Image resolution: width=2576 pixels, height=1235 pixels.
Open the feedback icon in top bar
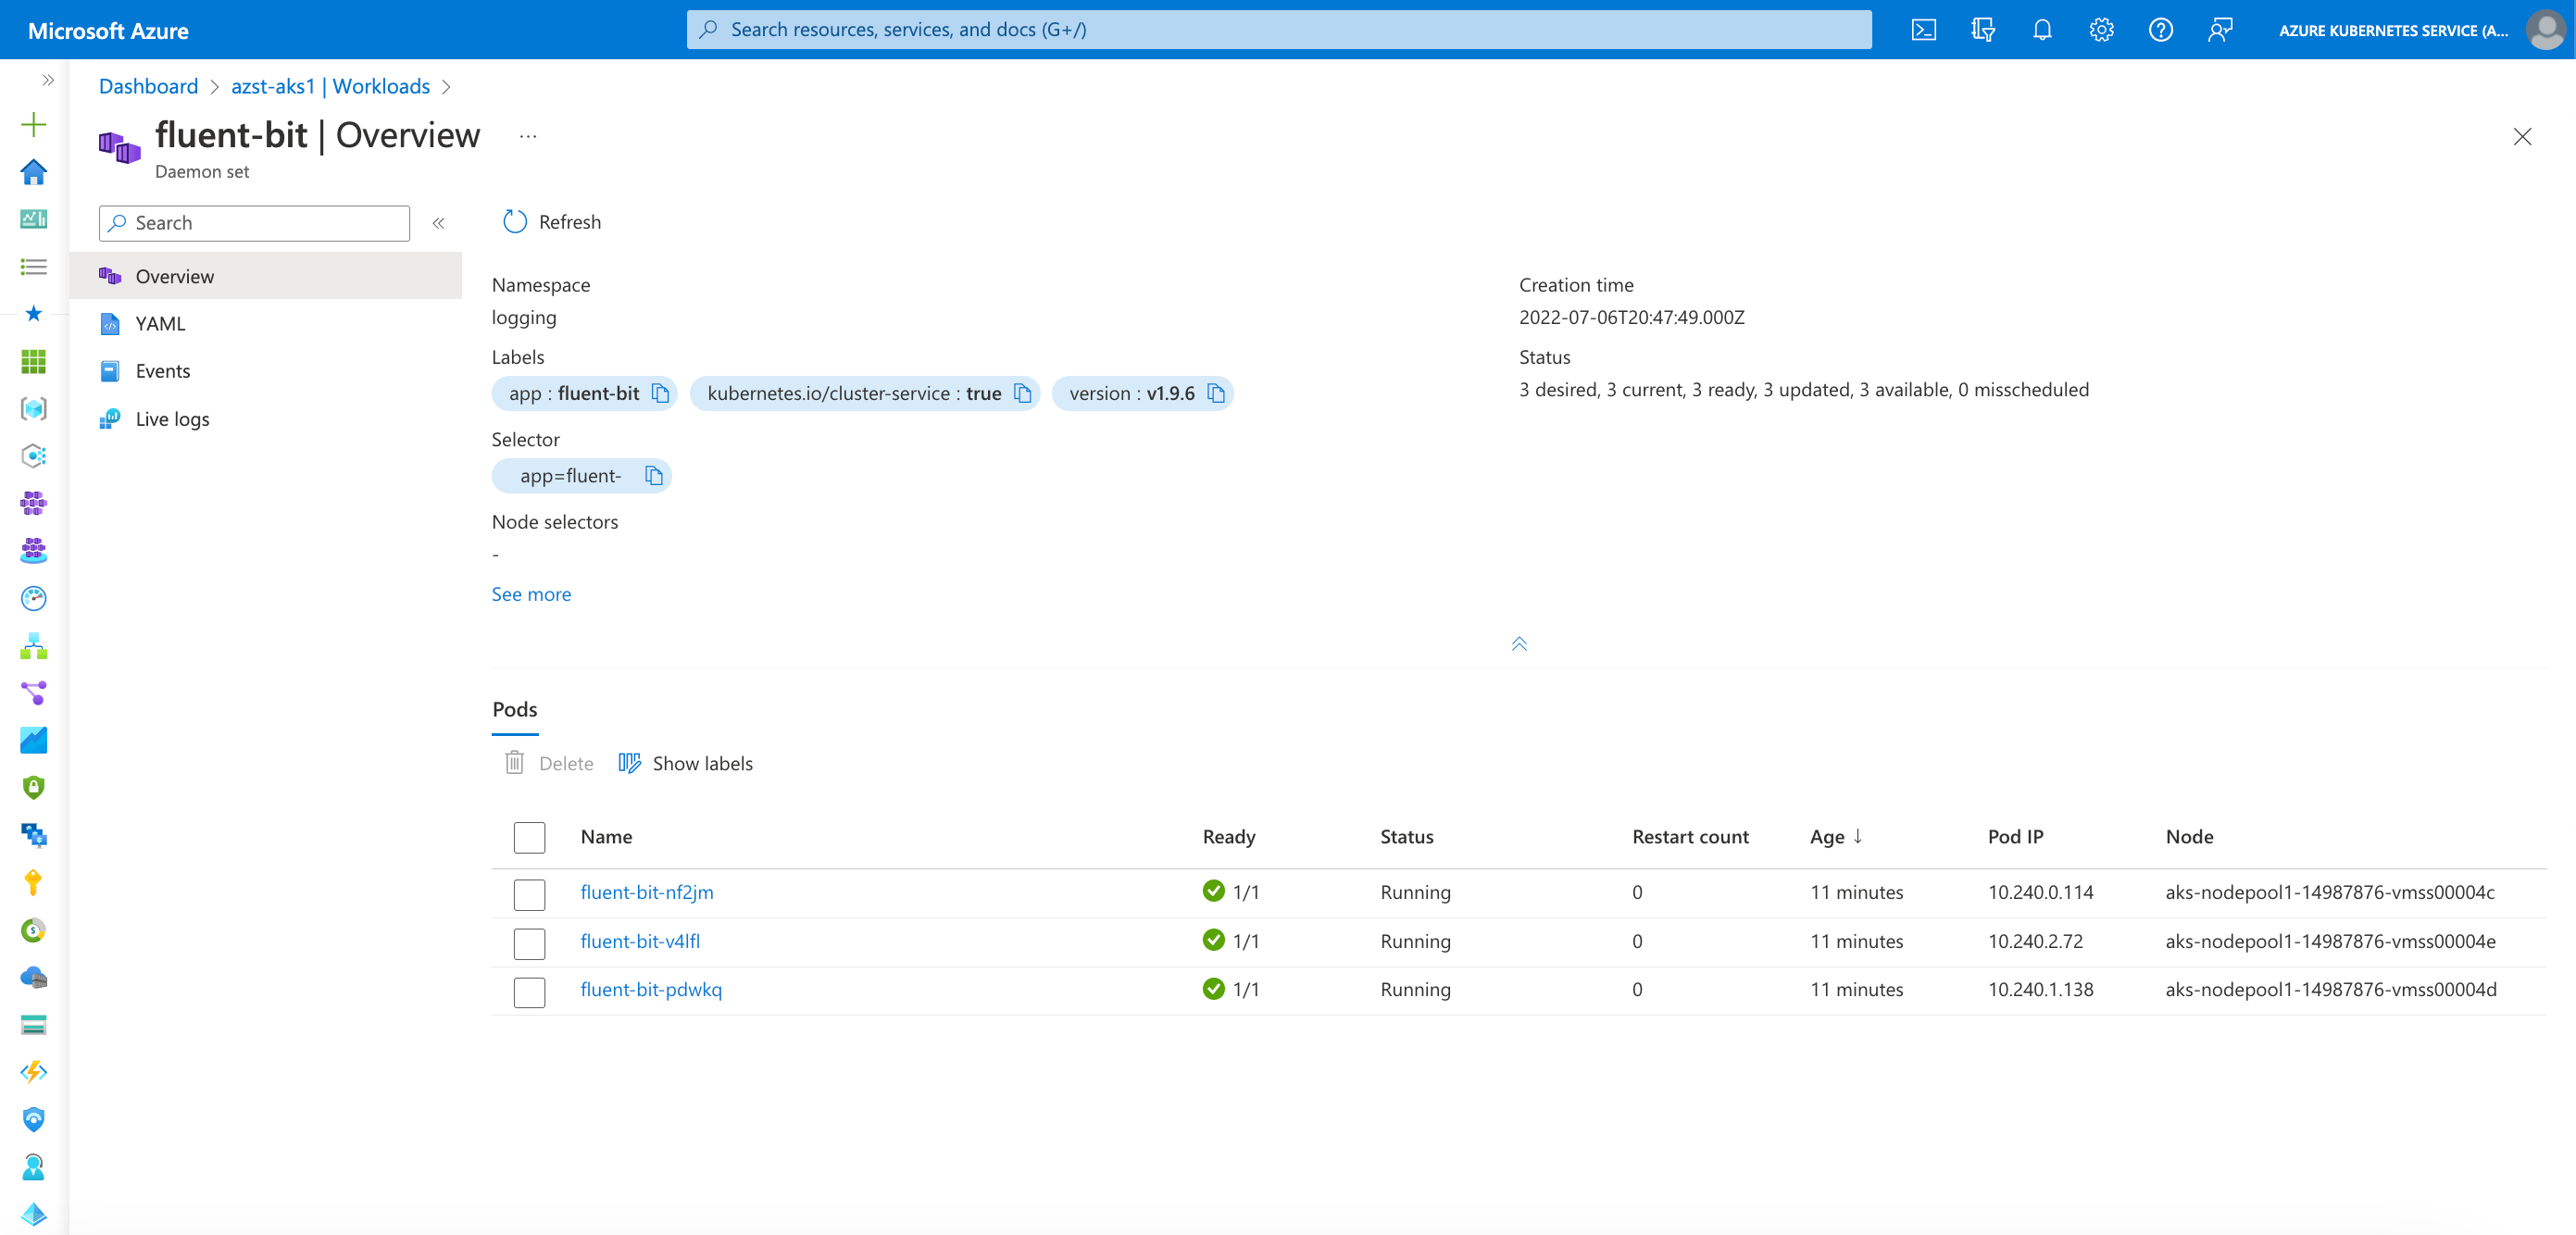pyautogui.click(x=2220, y=29)
